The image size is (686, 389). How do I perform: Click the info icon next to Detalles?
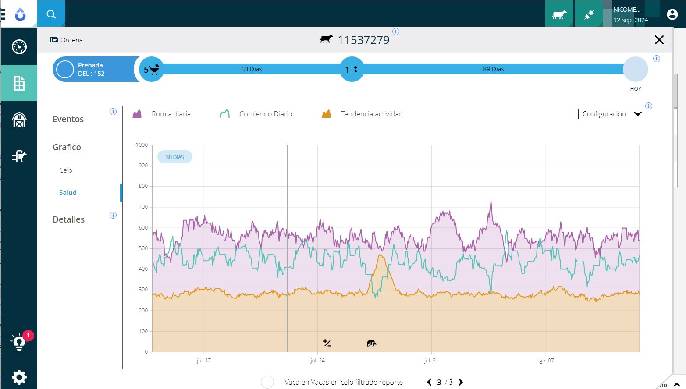tap(113, 215)
